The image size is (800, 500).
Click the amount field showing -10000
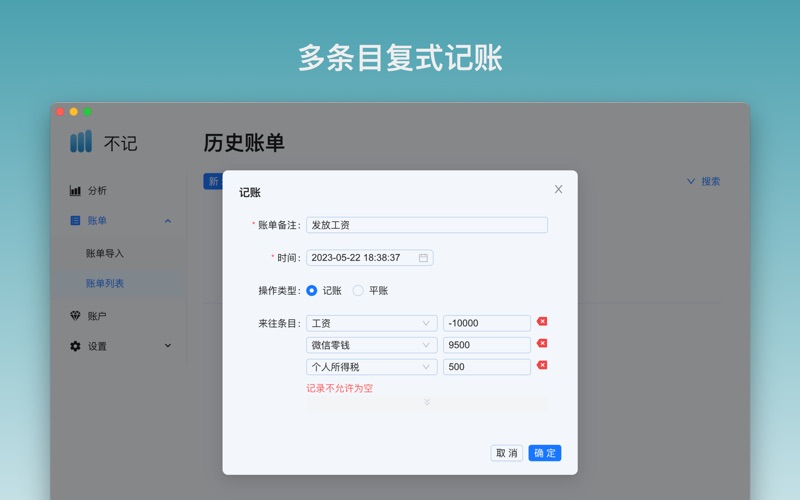click(487, 323)
